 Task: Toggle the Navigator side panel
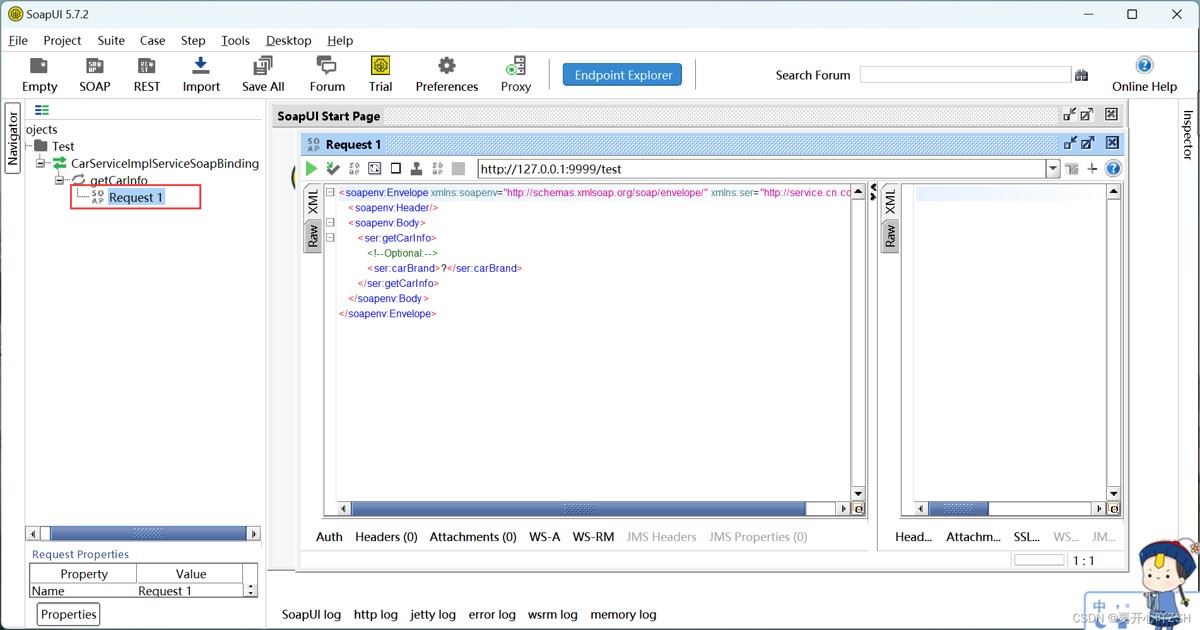(13, 138)
